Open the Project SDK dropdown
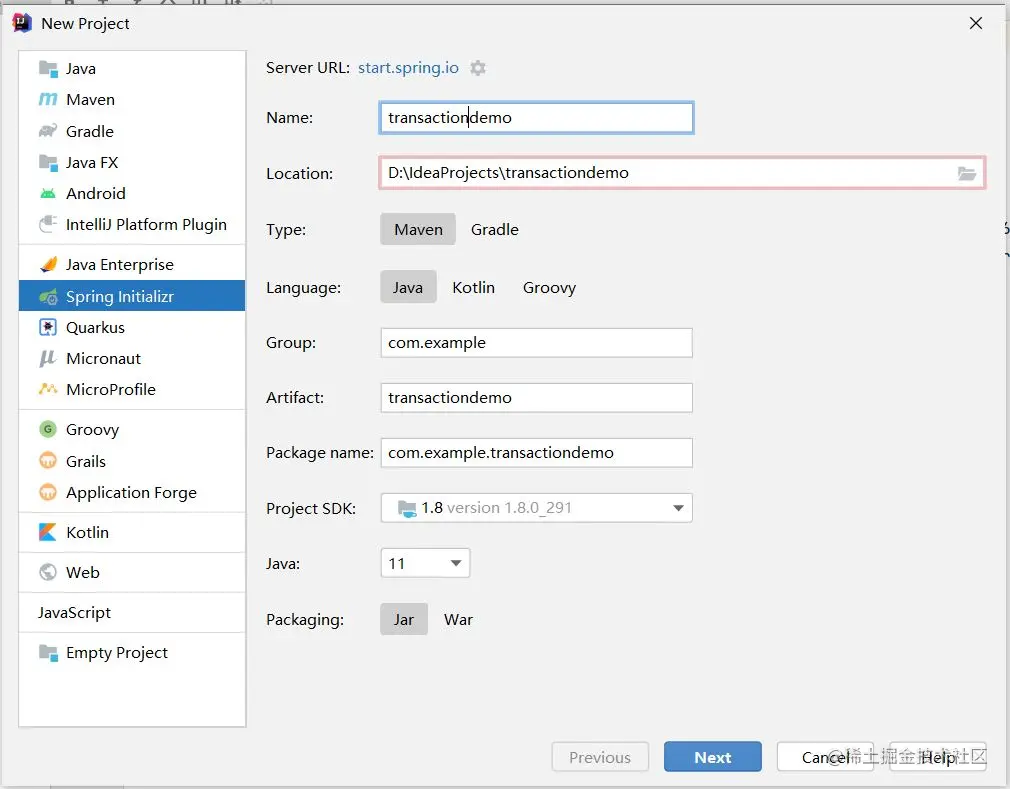The image size is (1010, 789). coord(536,508)
